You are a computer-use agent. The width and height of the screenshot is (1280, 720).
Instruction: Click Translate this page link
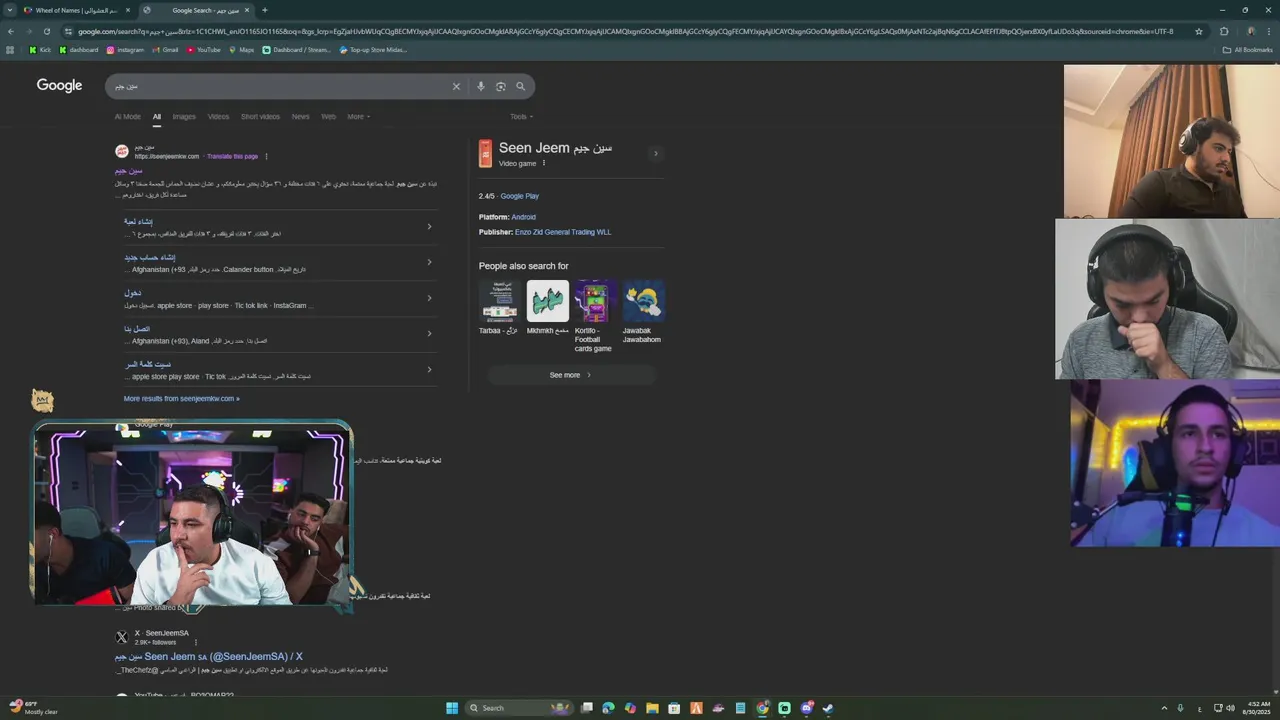[232, 156]
